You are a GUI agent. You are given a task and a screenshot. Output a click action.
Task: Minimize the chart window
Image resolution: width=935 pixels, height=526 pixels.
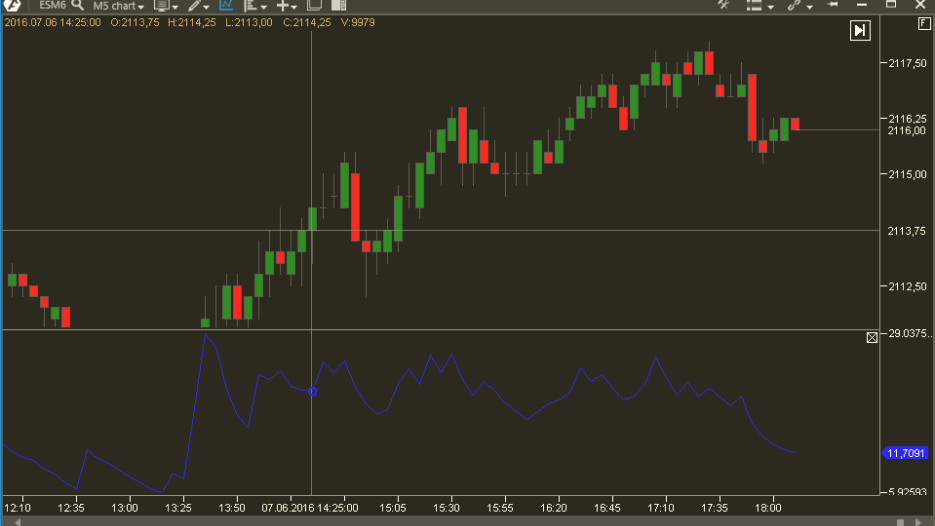pos(862,5)
